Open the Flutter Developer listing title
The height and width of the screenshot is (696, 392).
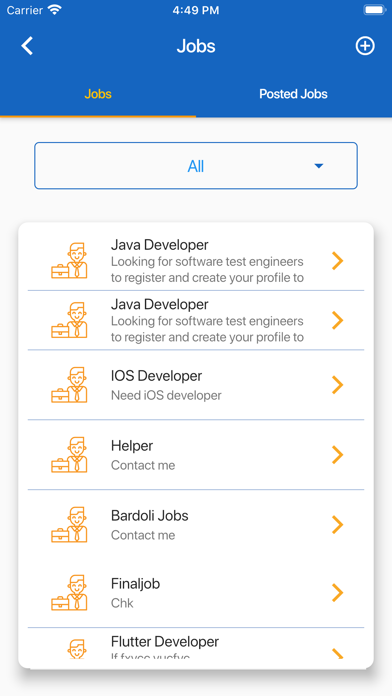click(165, 642)
